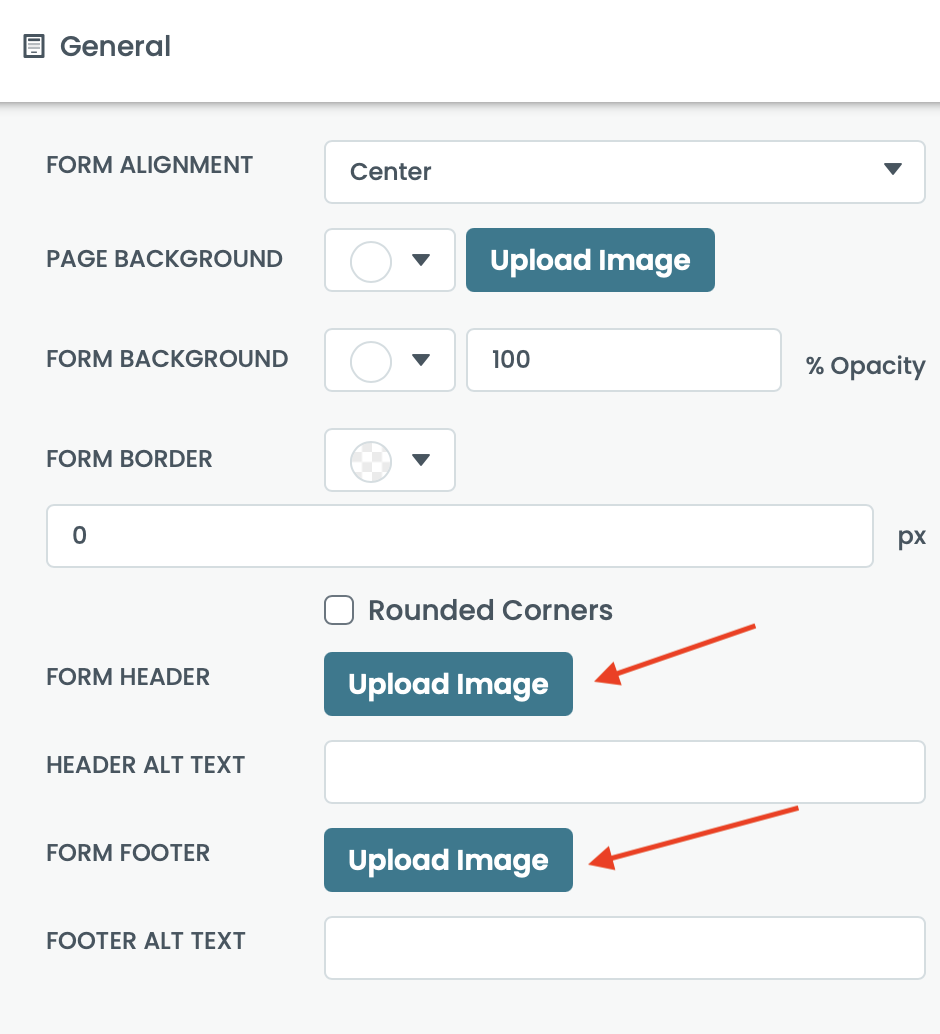Screen dimensions: 940x1034
Task: Click the General section heading
Action: point(115,47)
